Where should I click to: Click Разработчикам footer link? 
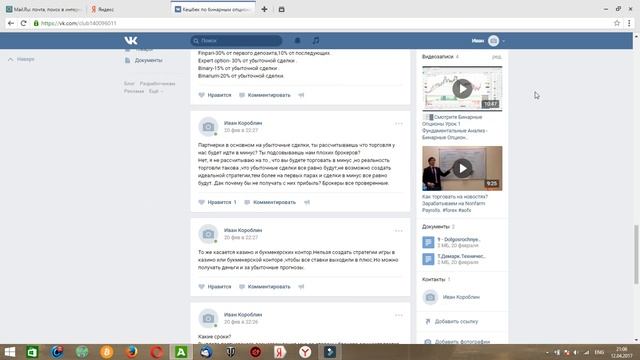click(157, 83)
